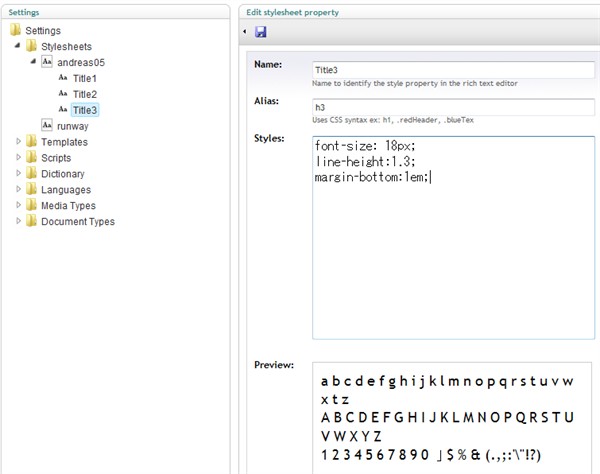Expand the Templates tree node
Viewport: 600px width, 474px height.
click(x=18, y=141)
